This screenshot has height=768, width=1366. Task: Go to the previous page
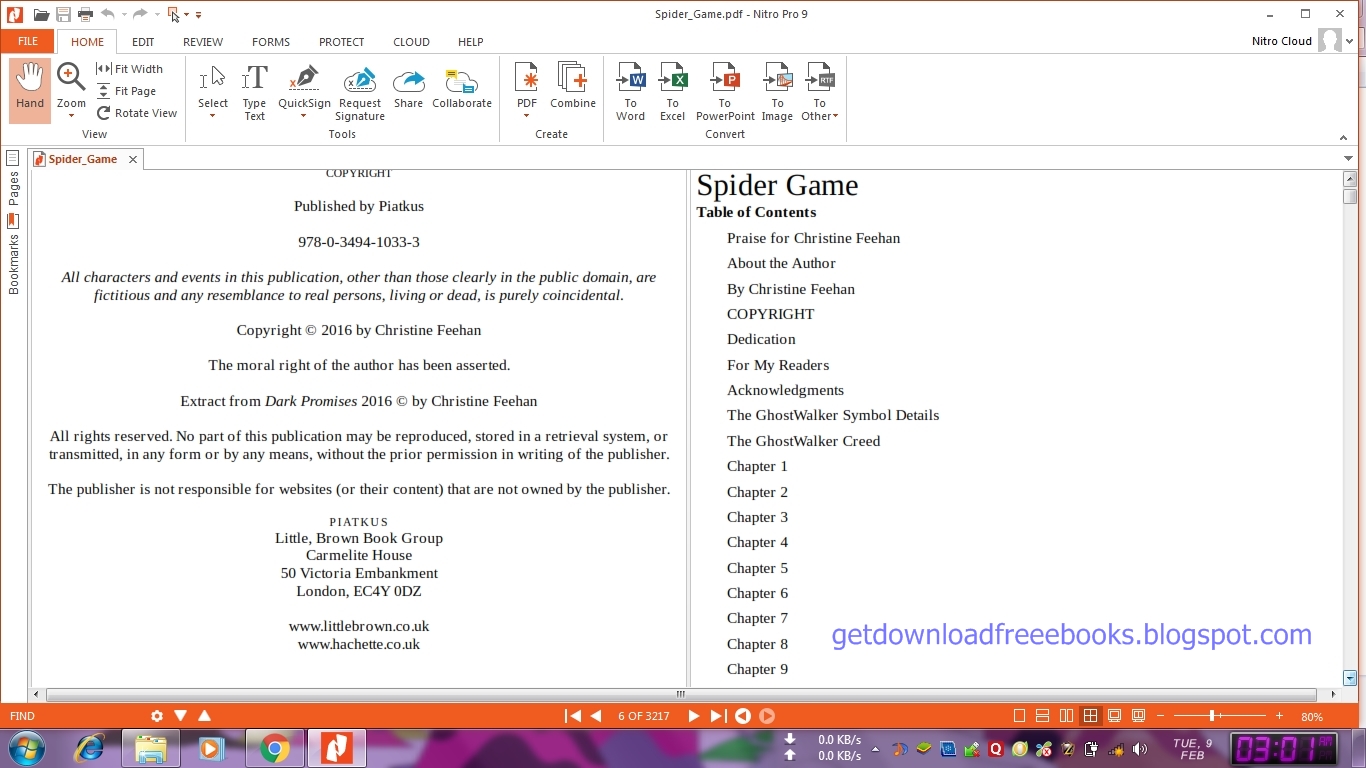coord(596,716)
